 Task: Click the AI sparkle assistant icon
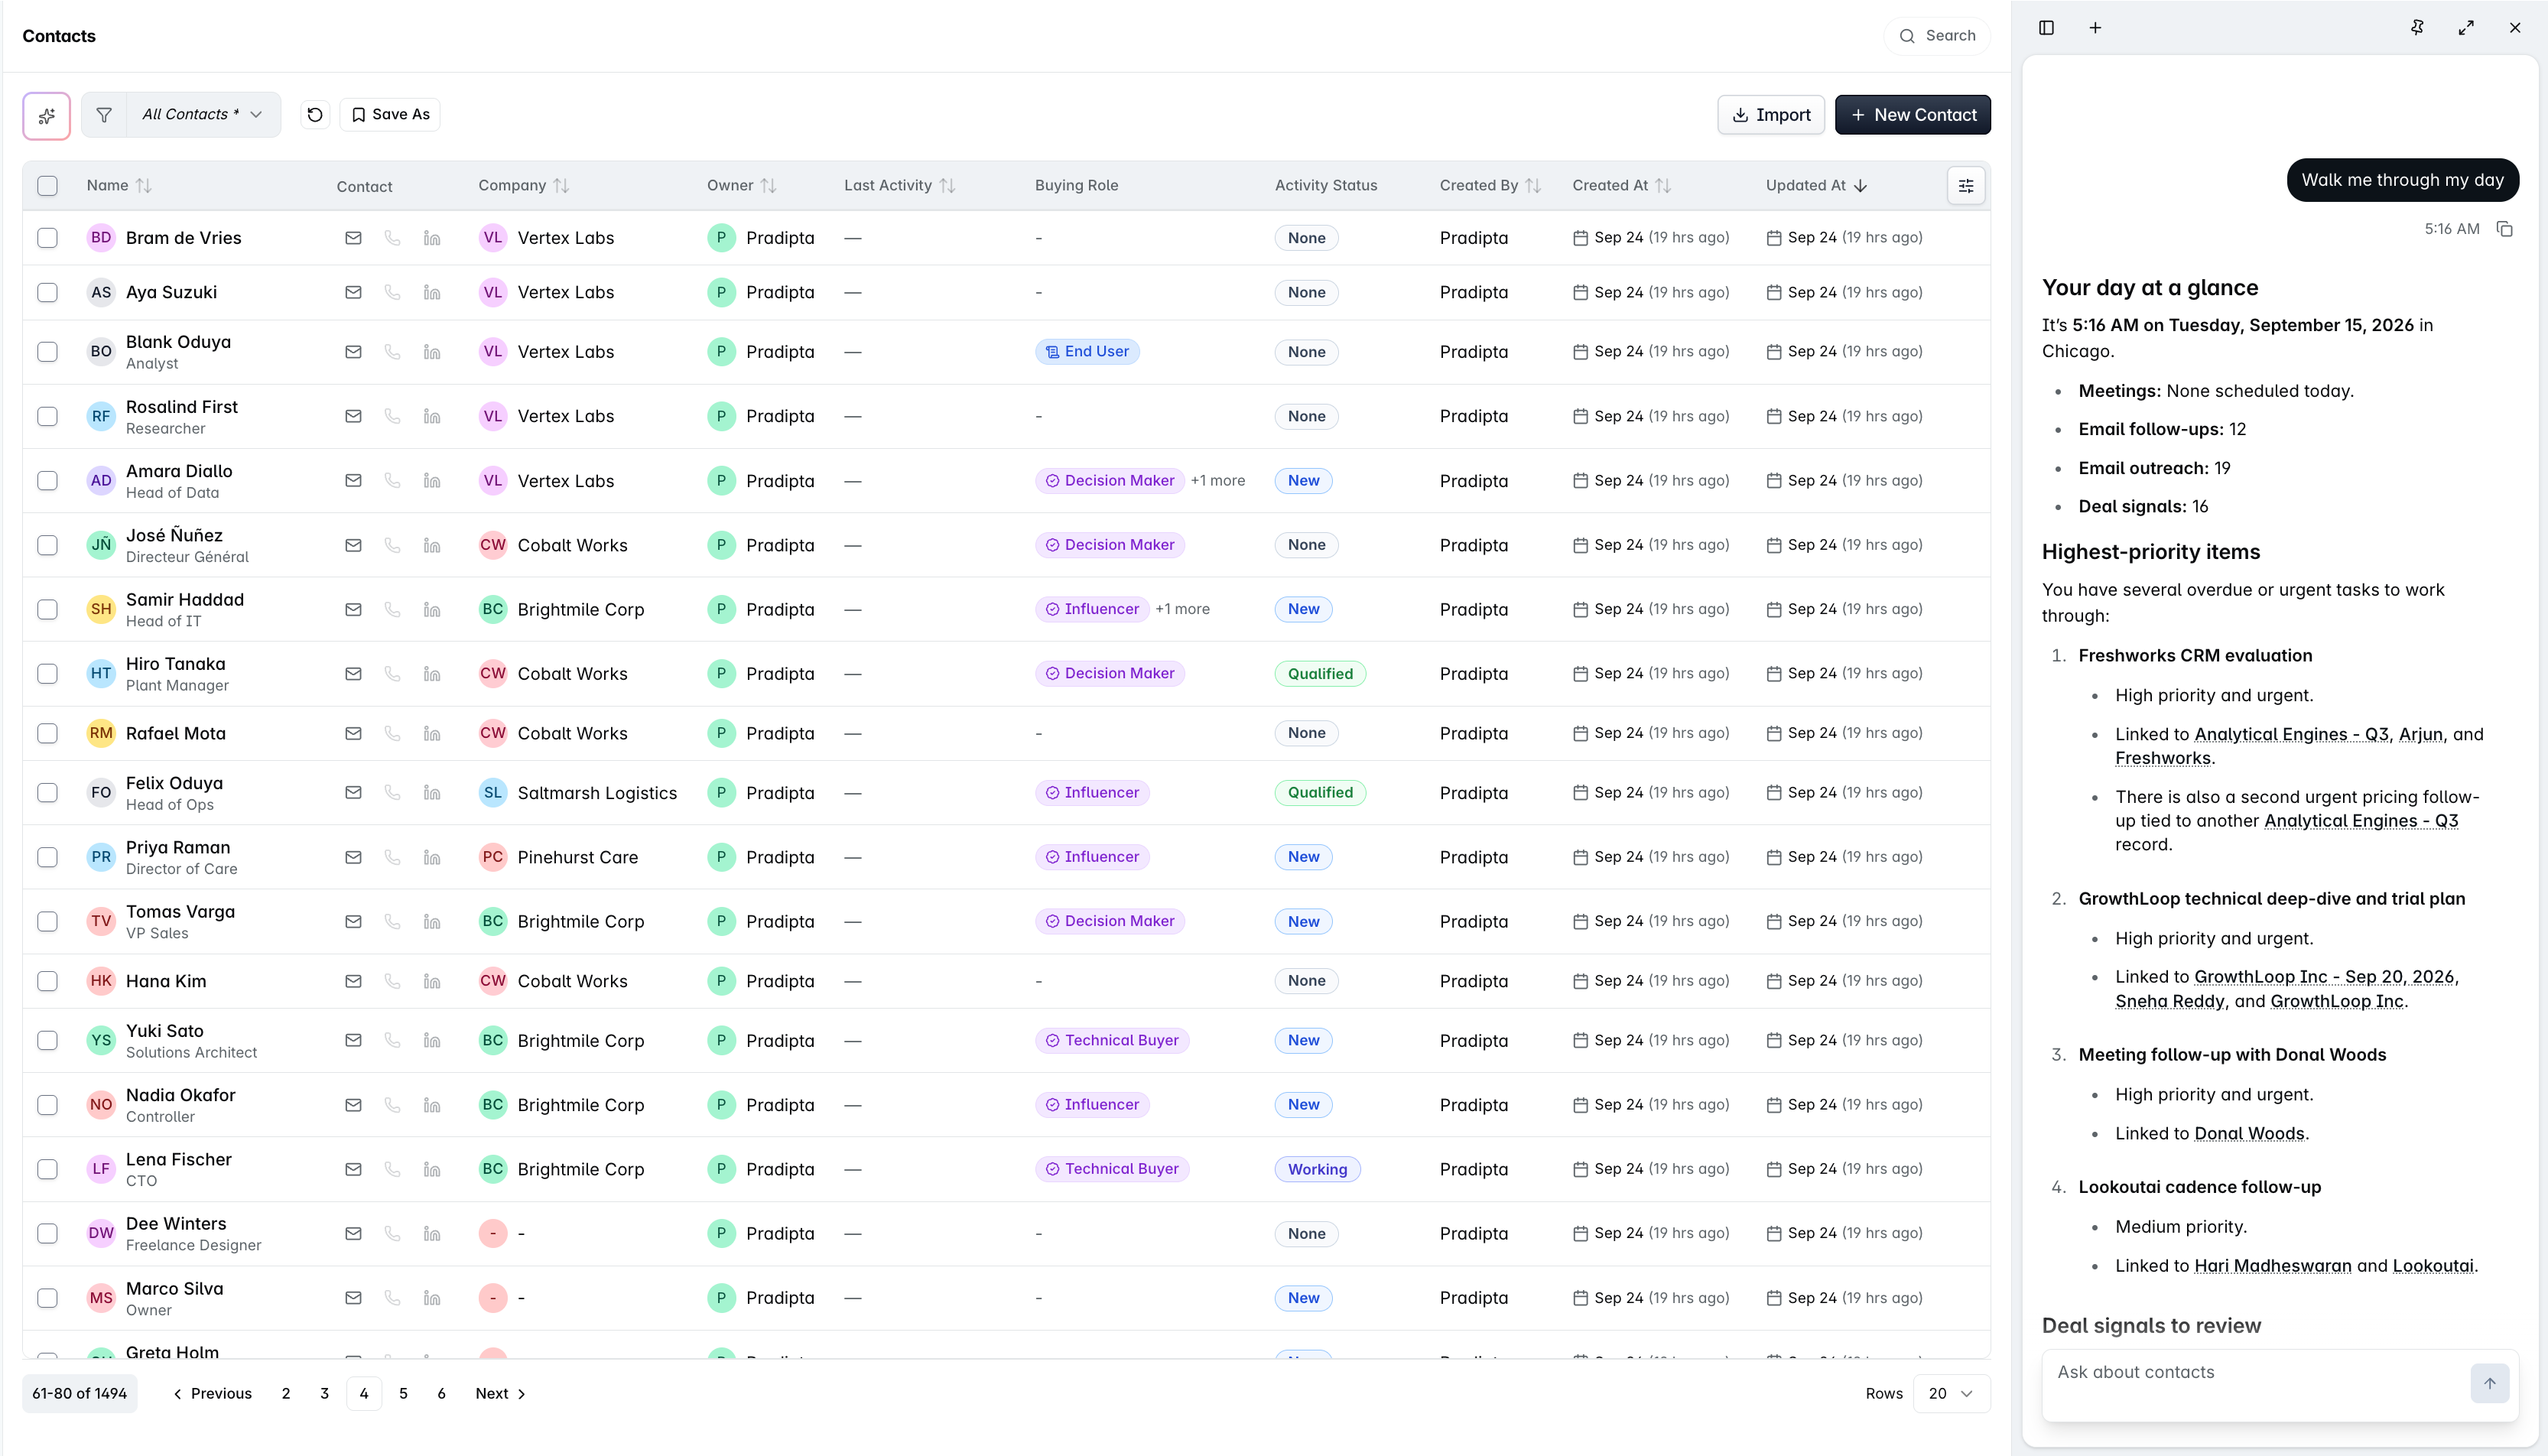tap(46, 115)
